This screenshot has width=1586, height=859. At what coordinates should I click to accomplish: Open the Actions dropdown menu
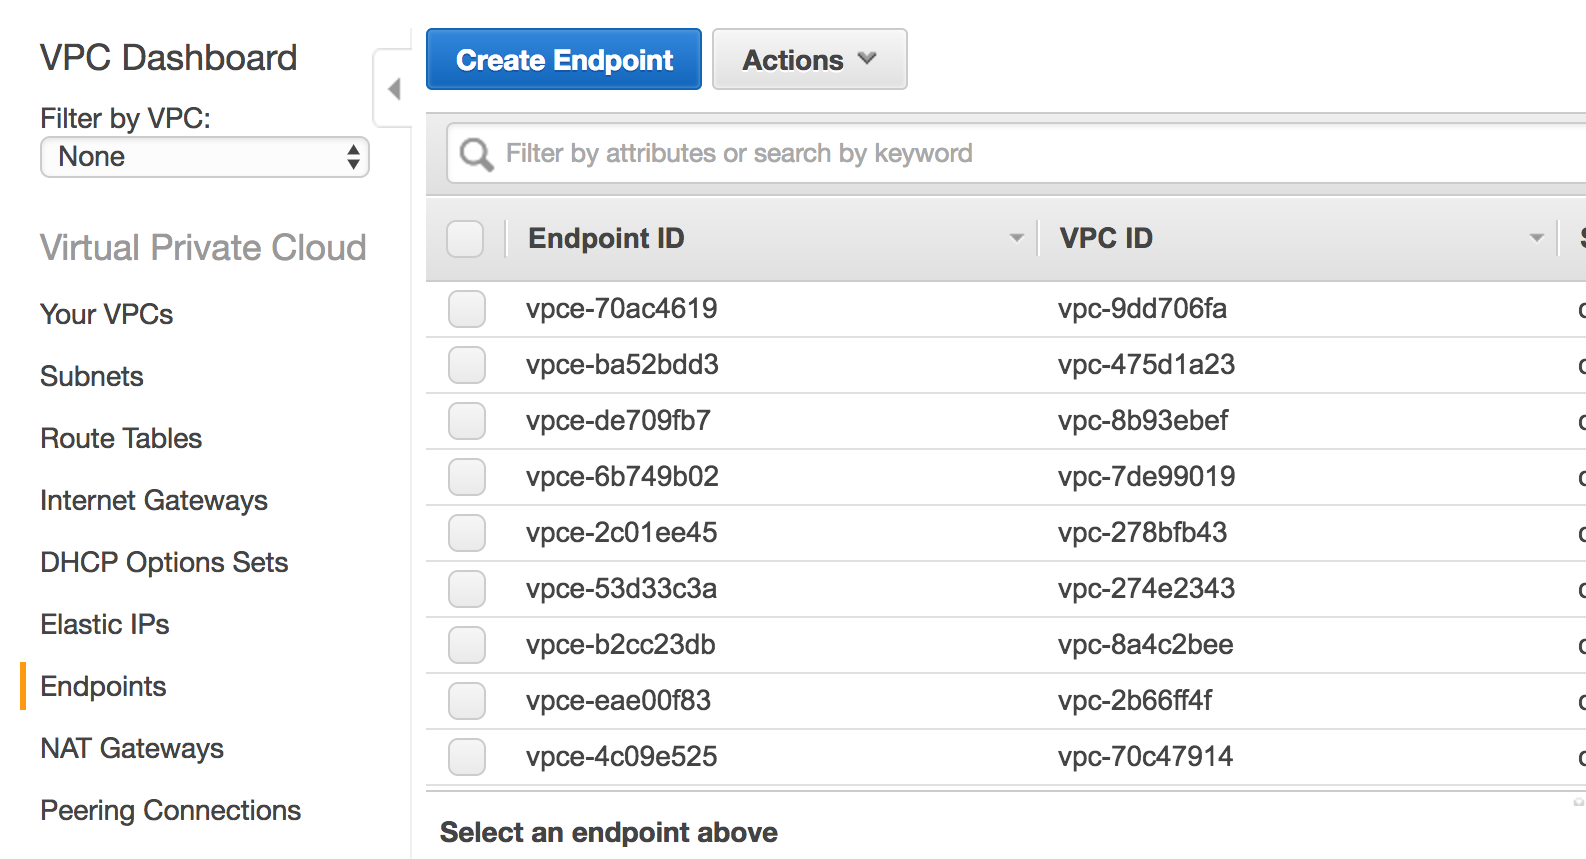coord(809,60)
